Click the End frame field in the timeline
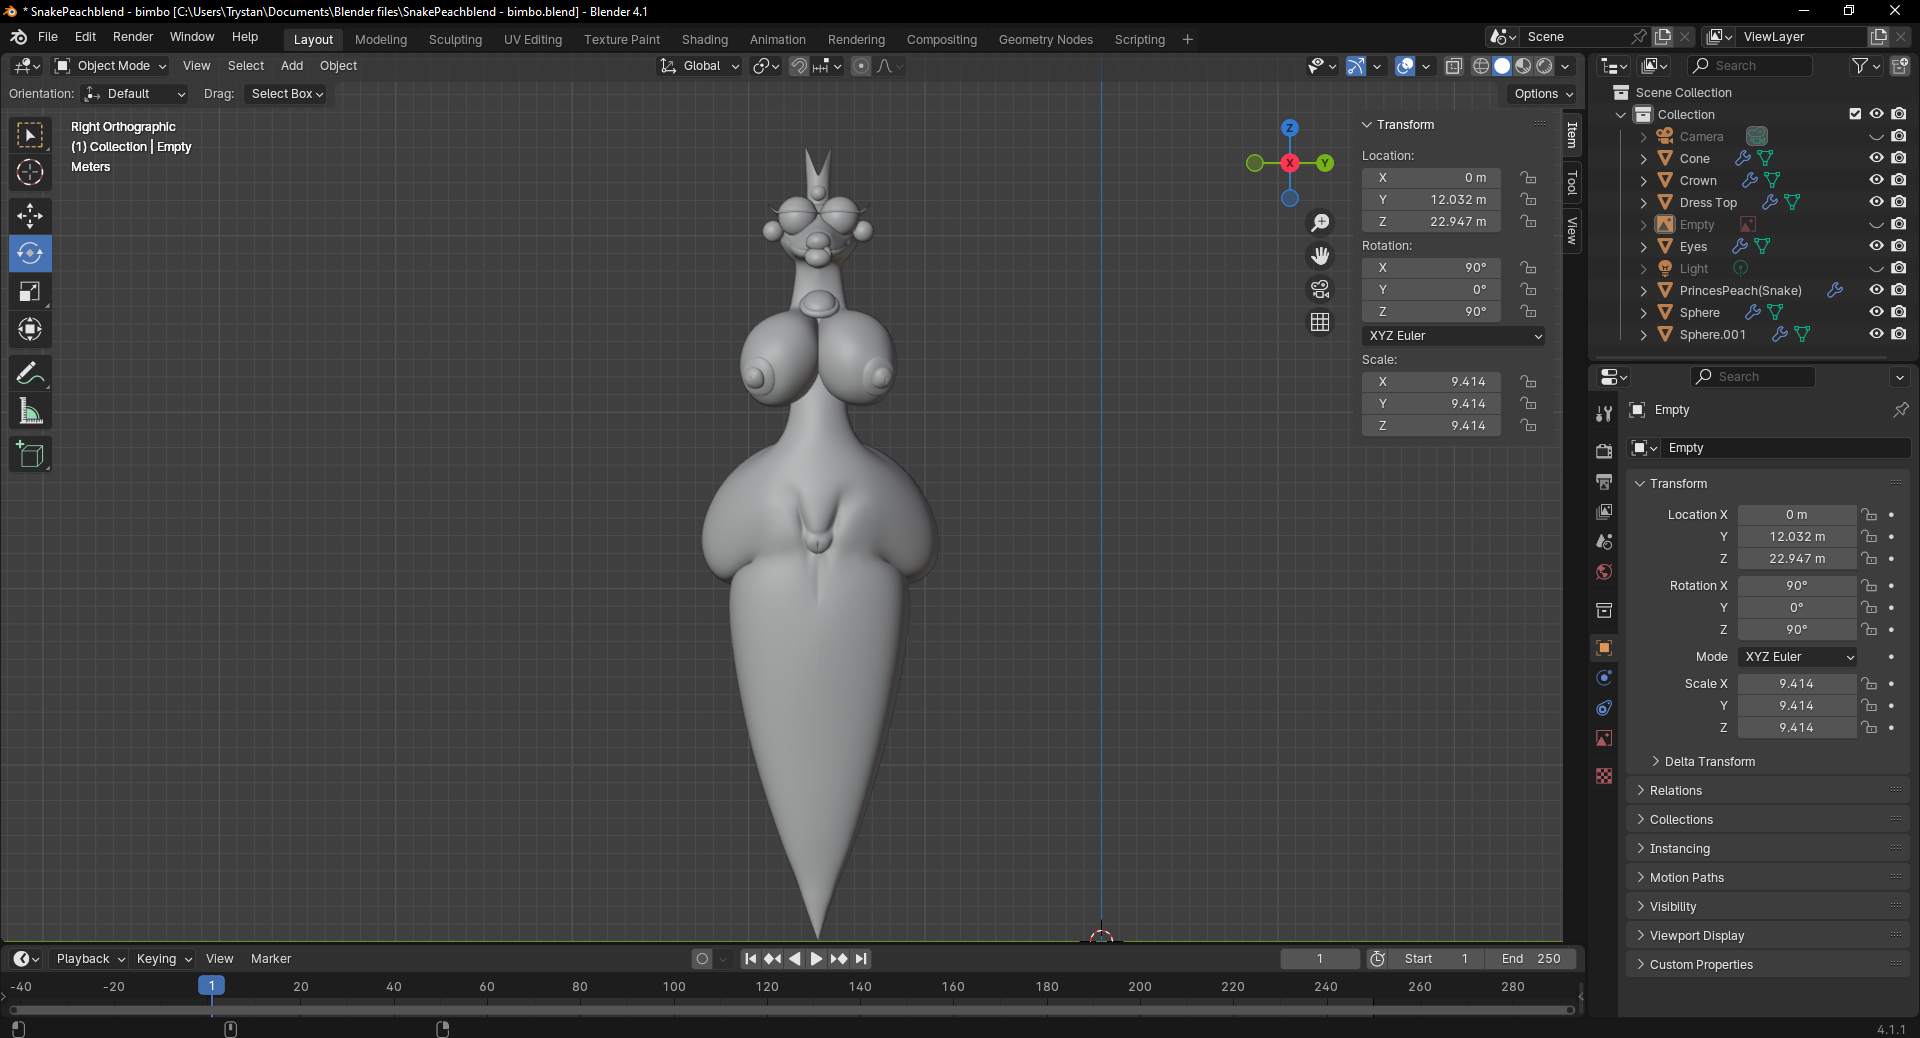The image size is (1920, 1038). coord(1531,959)
